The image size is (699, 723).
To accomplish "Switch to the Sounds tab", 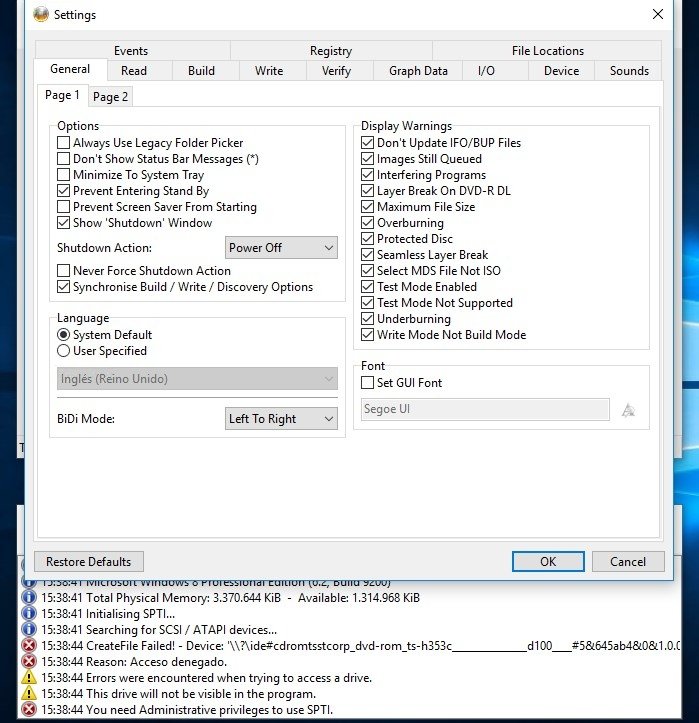I will click(x=629, y=71).
